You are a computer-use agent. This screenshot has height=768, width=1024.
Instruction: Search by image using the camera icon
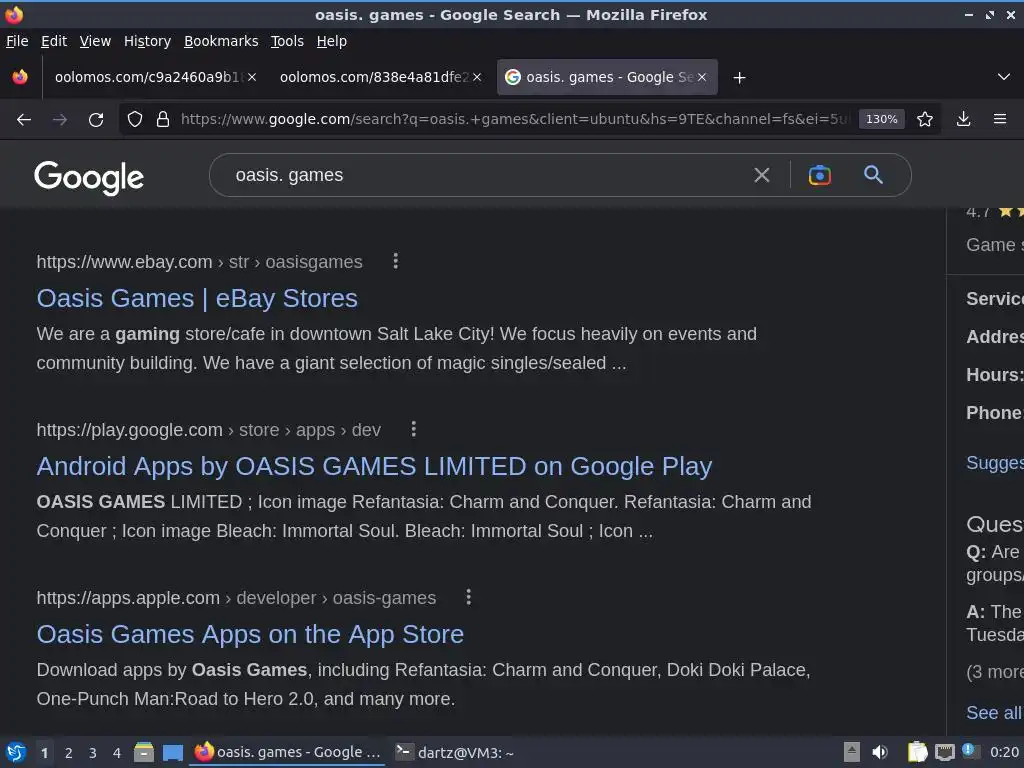click(x=820, y=175)
